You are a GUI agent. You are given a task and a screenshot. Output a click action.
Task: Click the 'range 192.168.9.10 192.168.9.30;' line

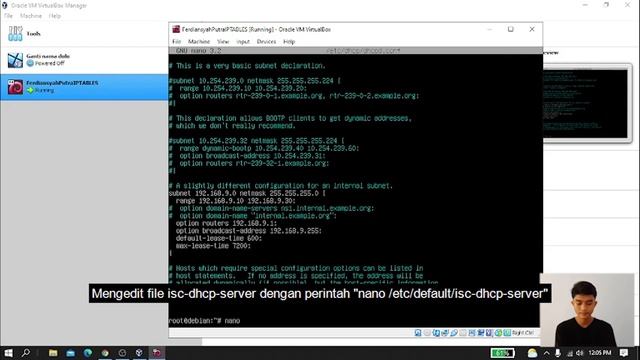[236, 201]
